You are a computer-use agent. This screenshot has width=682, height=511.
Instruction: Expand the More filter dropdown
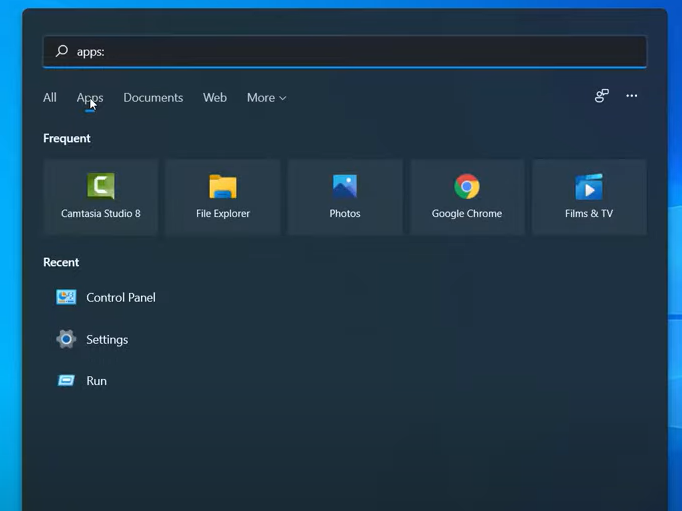[x=266, y=98]
